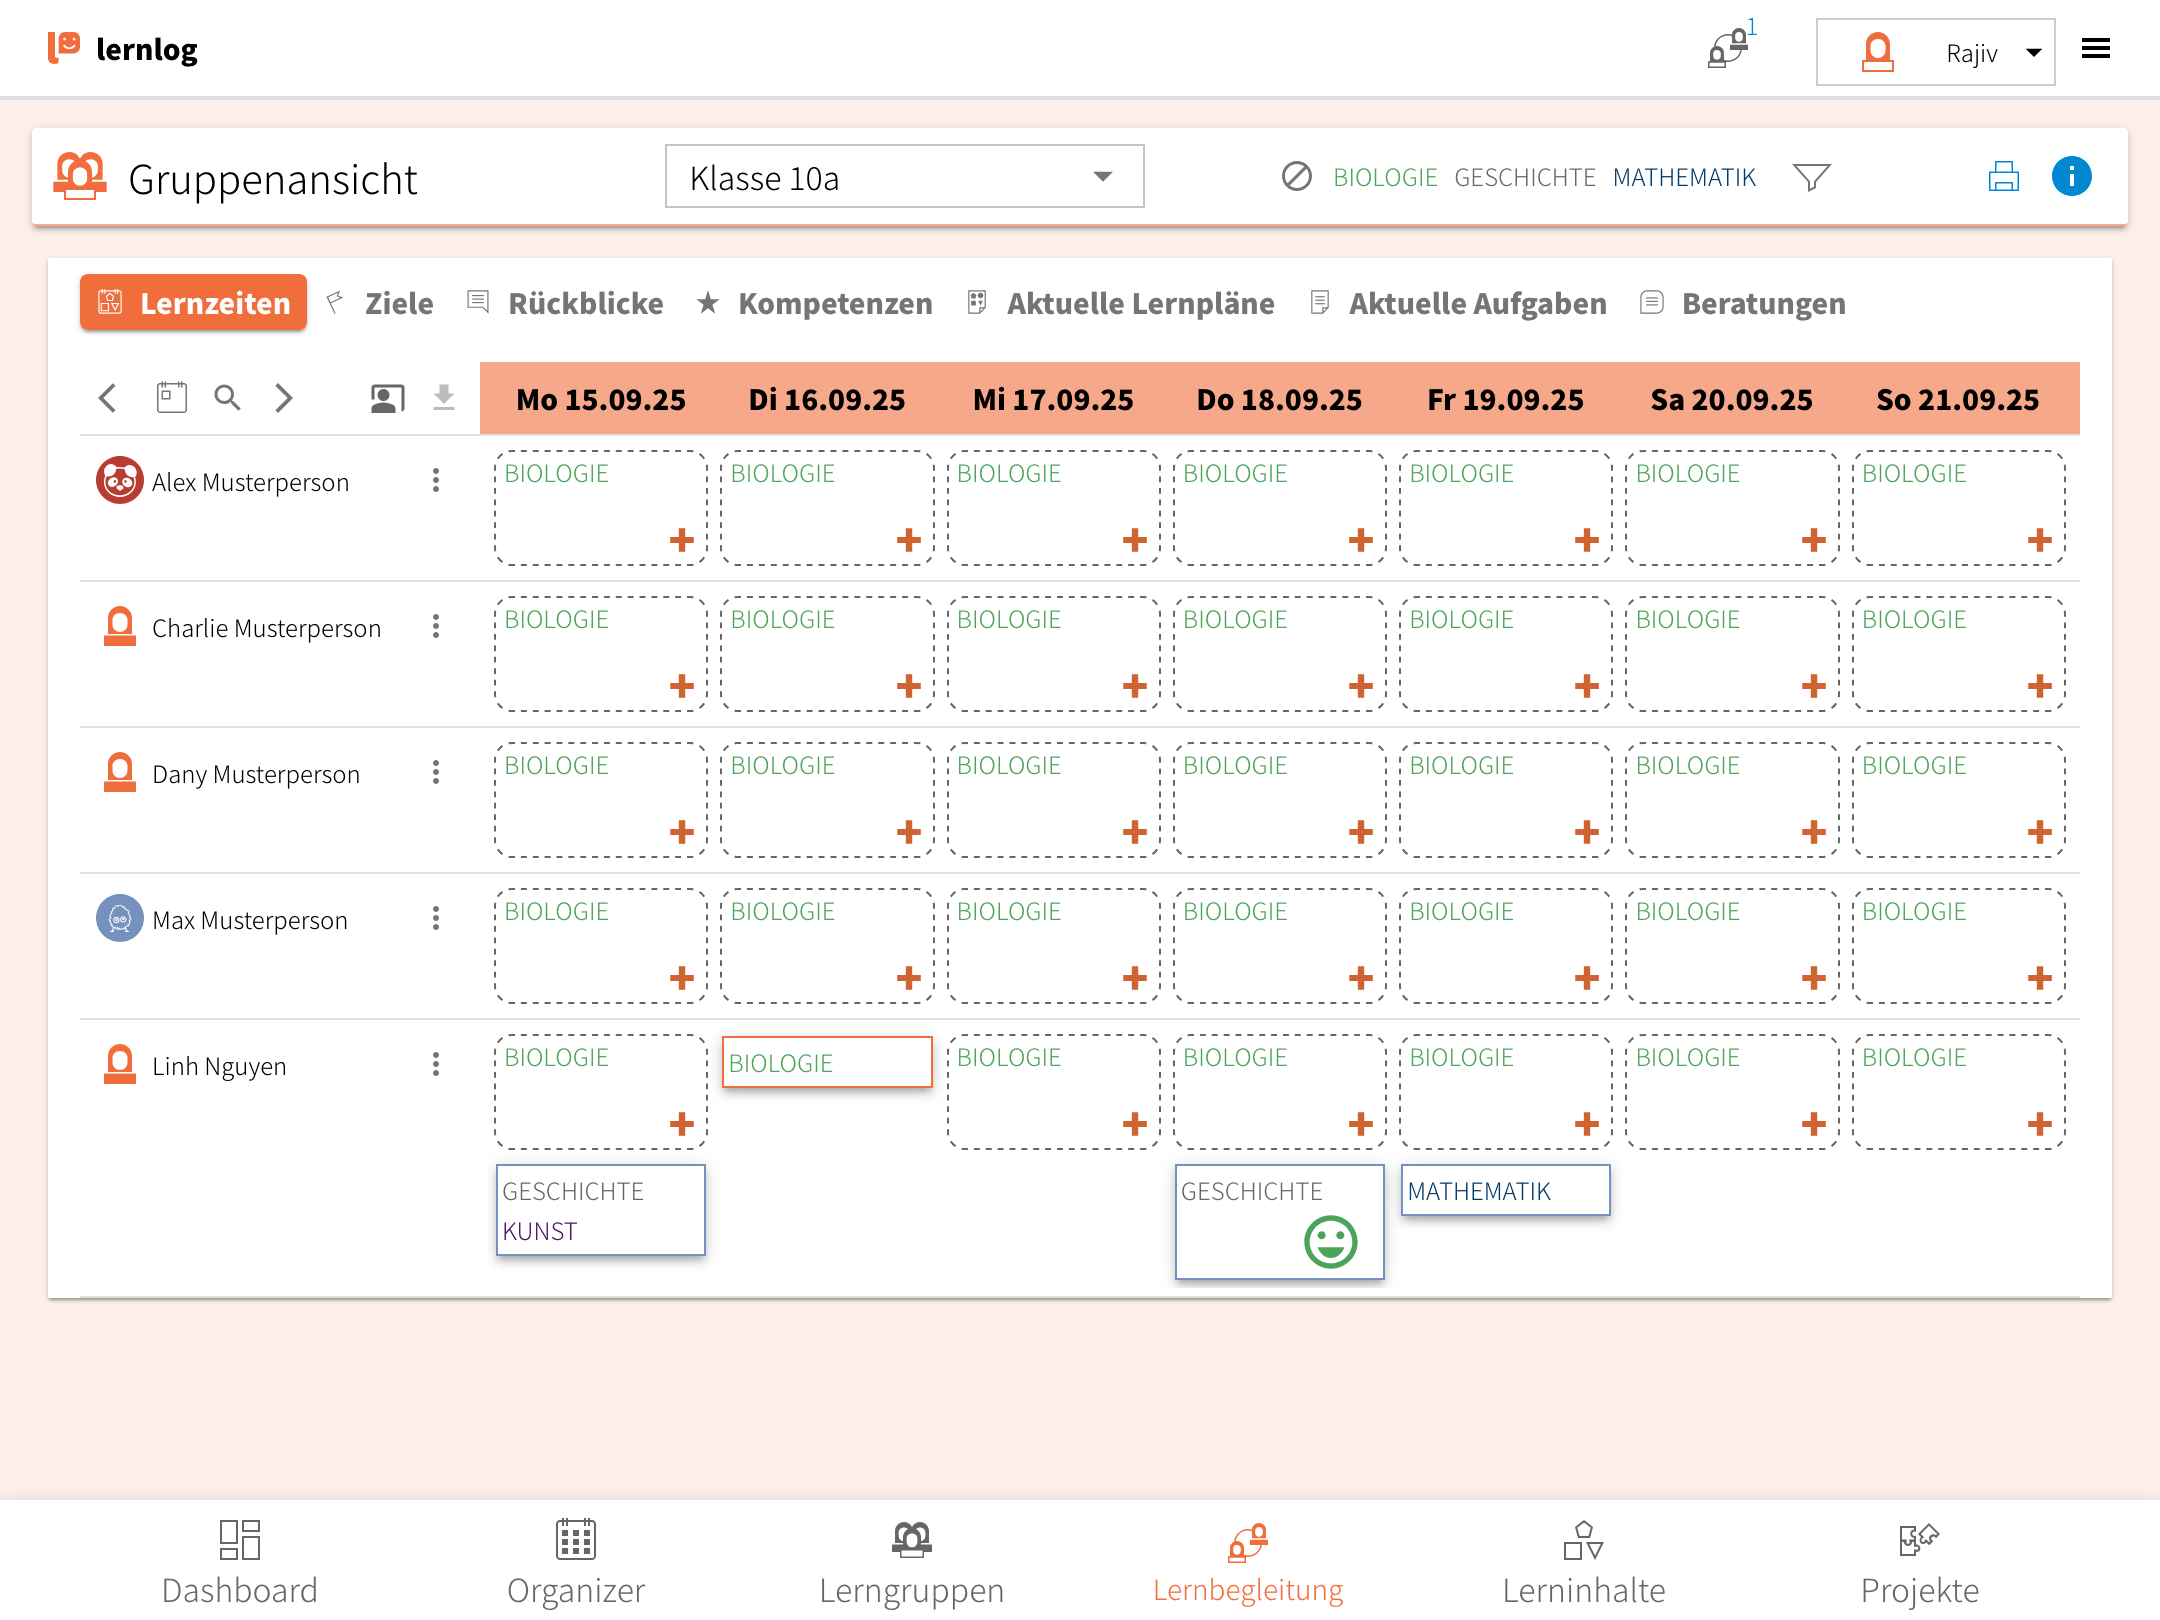Add Biologie entry for Alex on Monday
Image resolution: width=2160 pixels, height=1620 pixels.
tap(681, 540)
